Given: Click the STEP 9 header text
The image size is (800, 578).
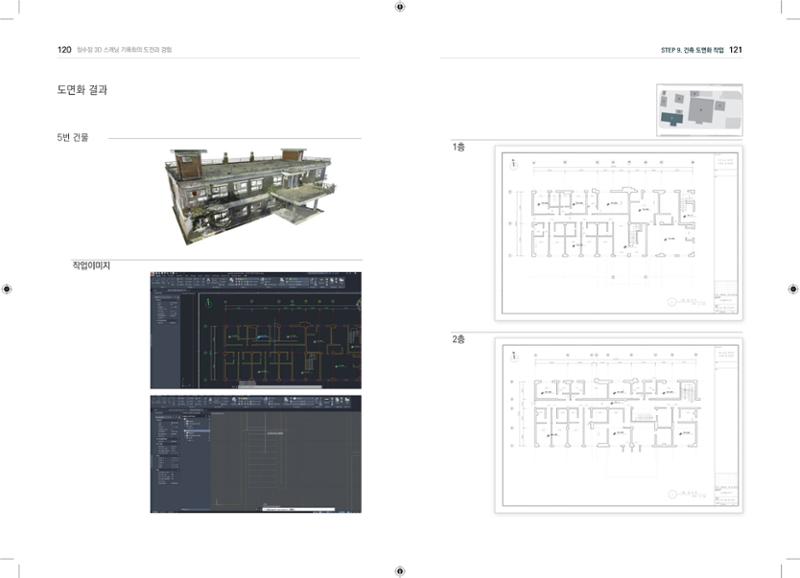Looking at the screenshot, I should pos(692,50).
